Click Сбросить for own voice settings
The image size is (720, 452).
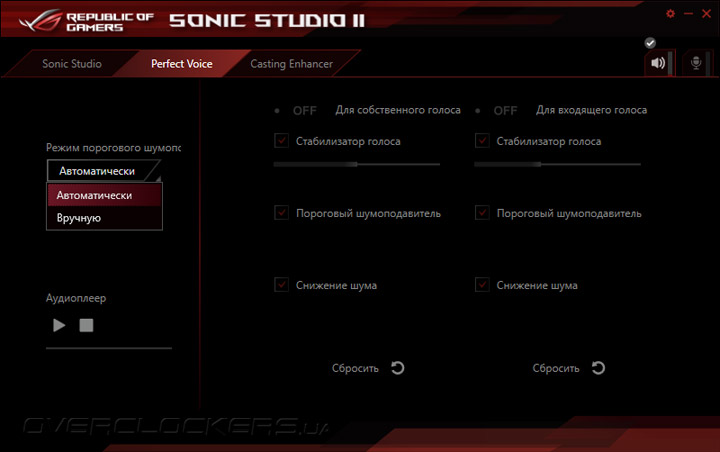[355, 368]
